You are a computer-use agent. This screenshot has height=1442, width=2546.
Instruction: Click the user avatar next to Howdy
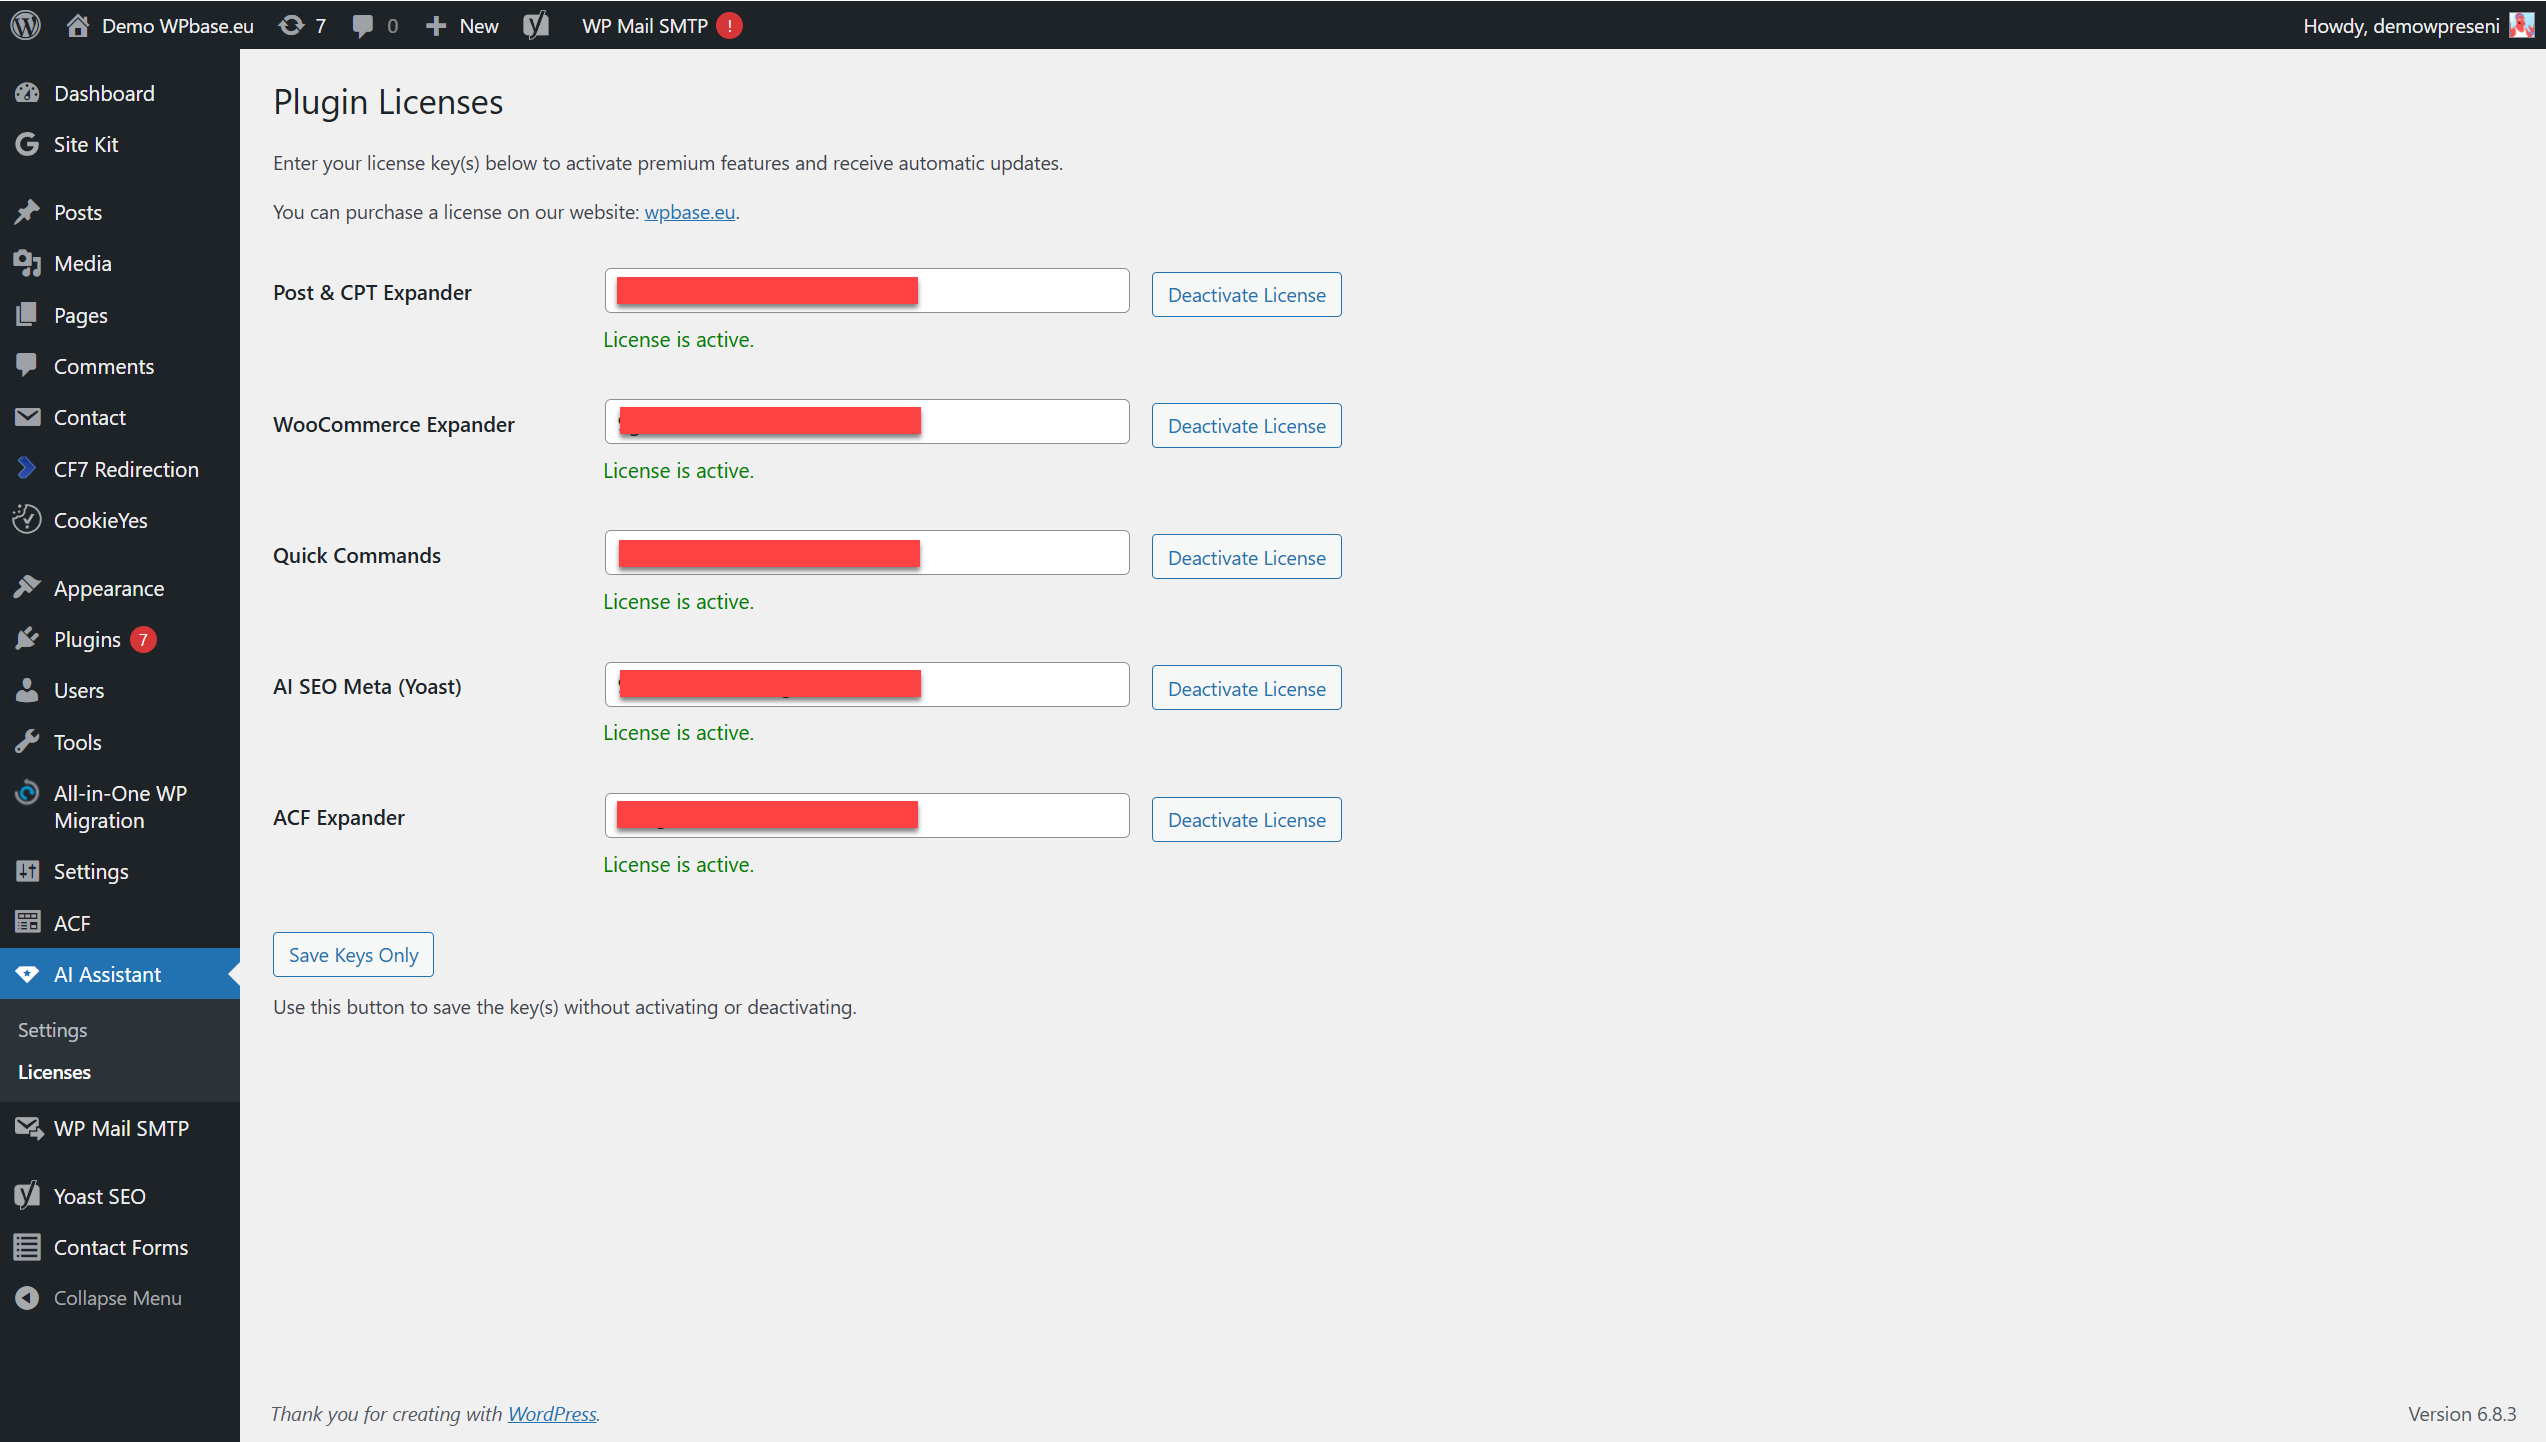tap(2521, 25)
